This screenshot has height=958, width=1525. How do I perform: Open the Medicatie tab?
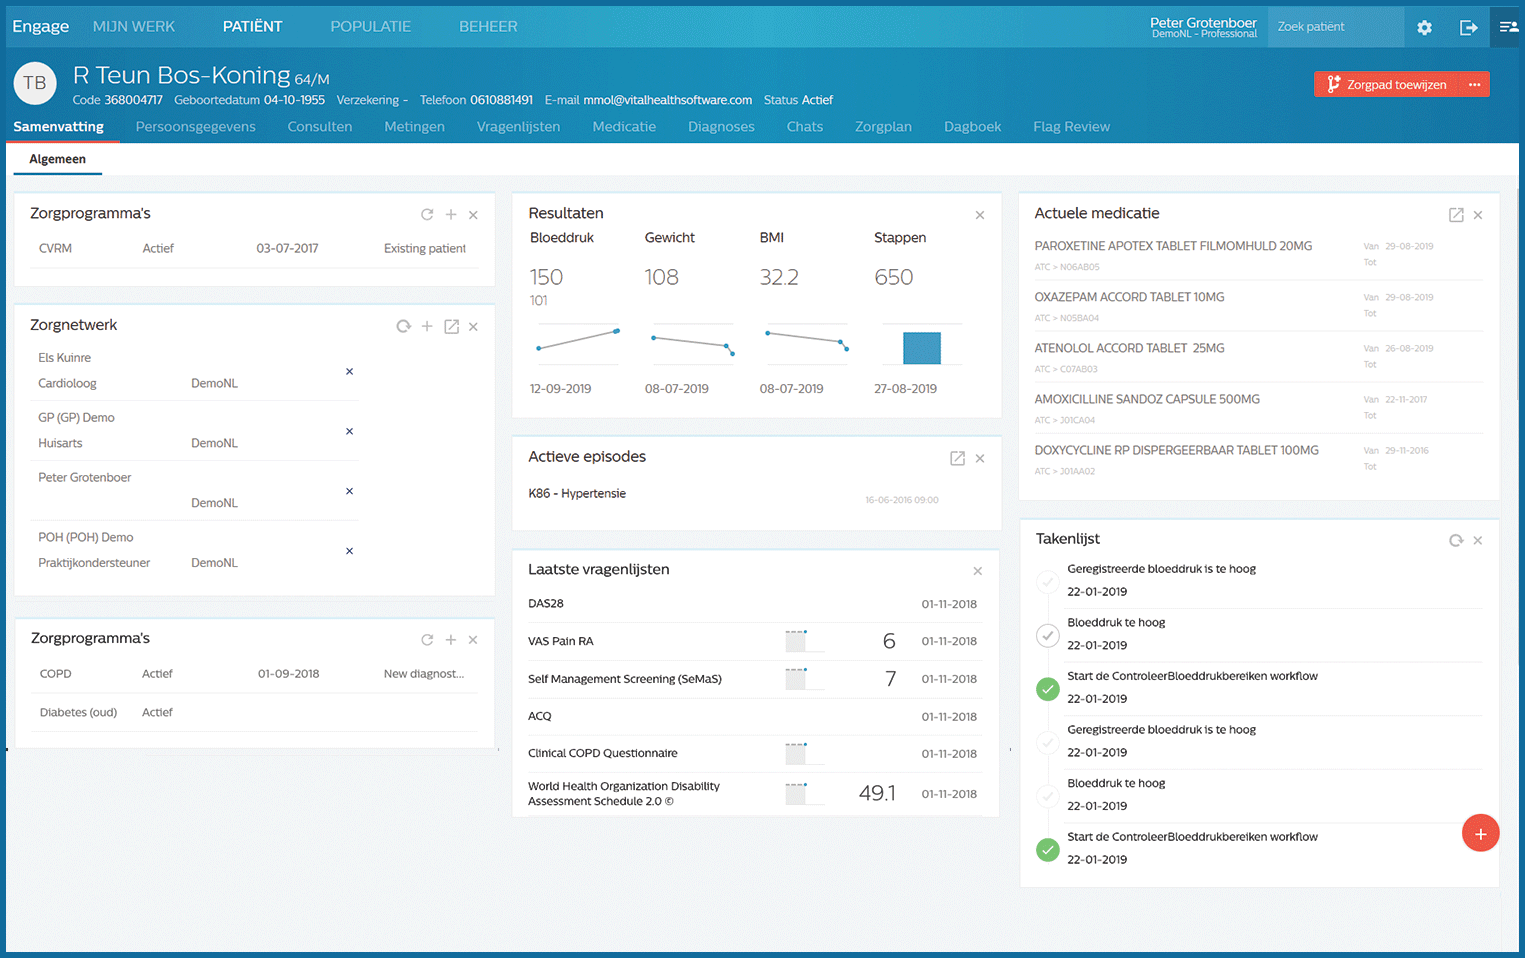pos(624,127)
